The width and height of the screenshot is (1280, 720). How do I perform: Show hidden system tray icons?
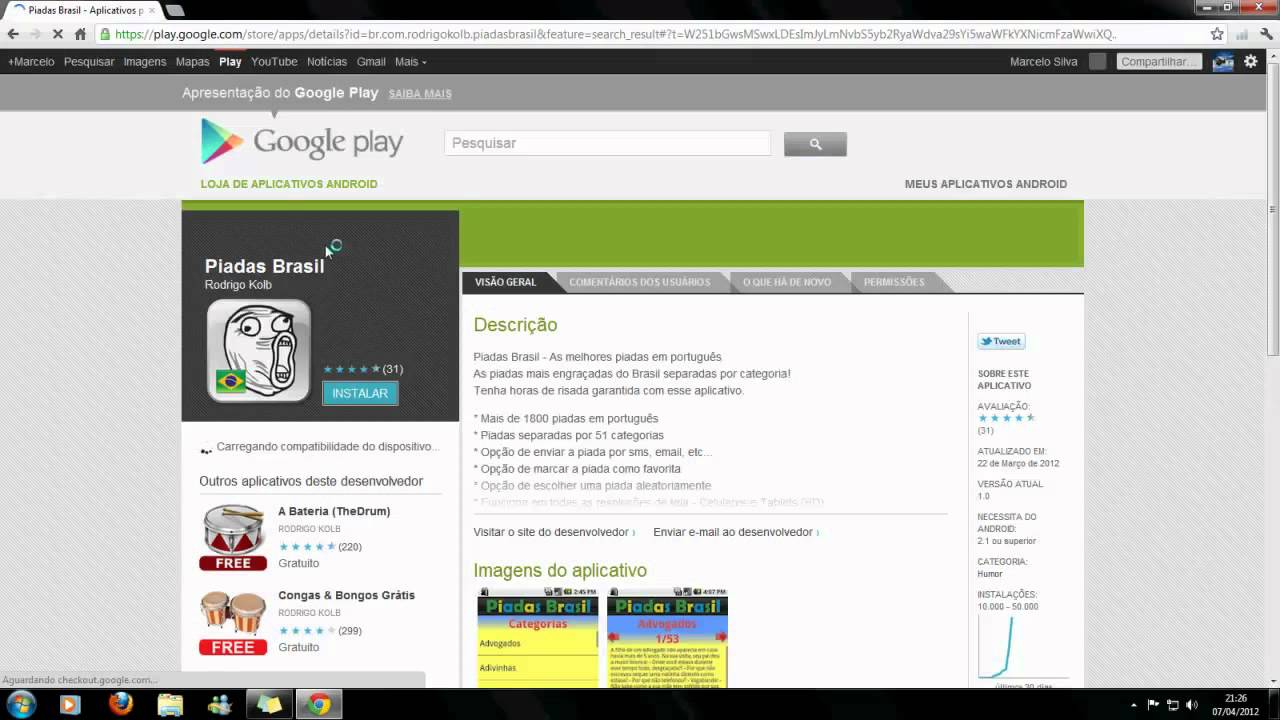coord(1136,705)
